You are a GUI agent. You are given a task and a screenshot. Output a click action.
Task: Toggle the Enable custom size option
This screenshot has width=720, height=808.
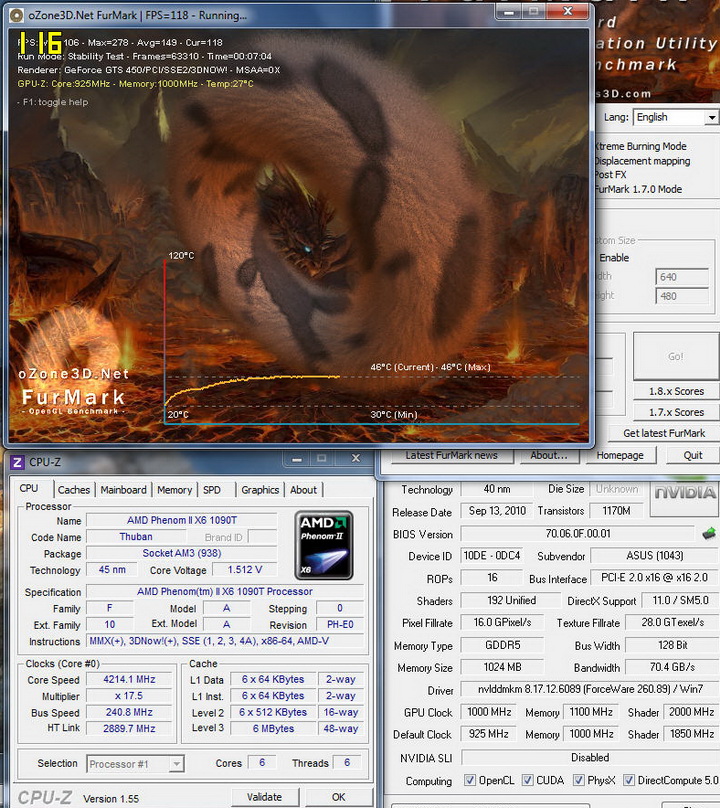click(x=613, y=258)
